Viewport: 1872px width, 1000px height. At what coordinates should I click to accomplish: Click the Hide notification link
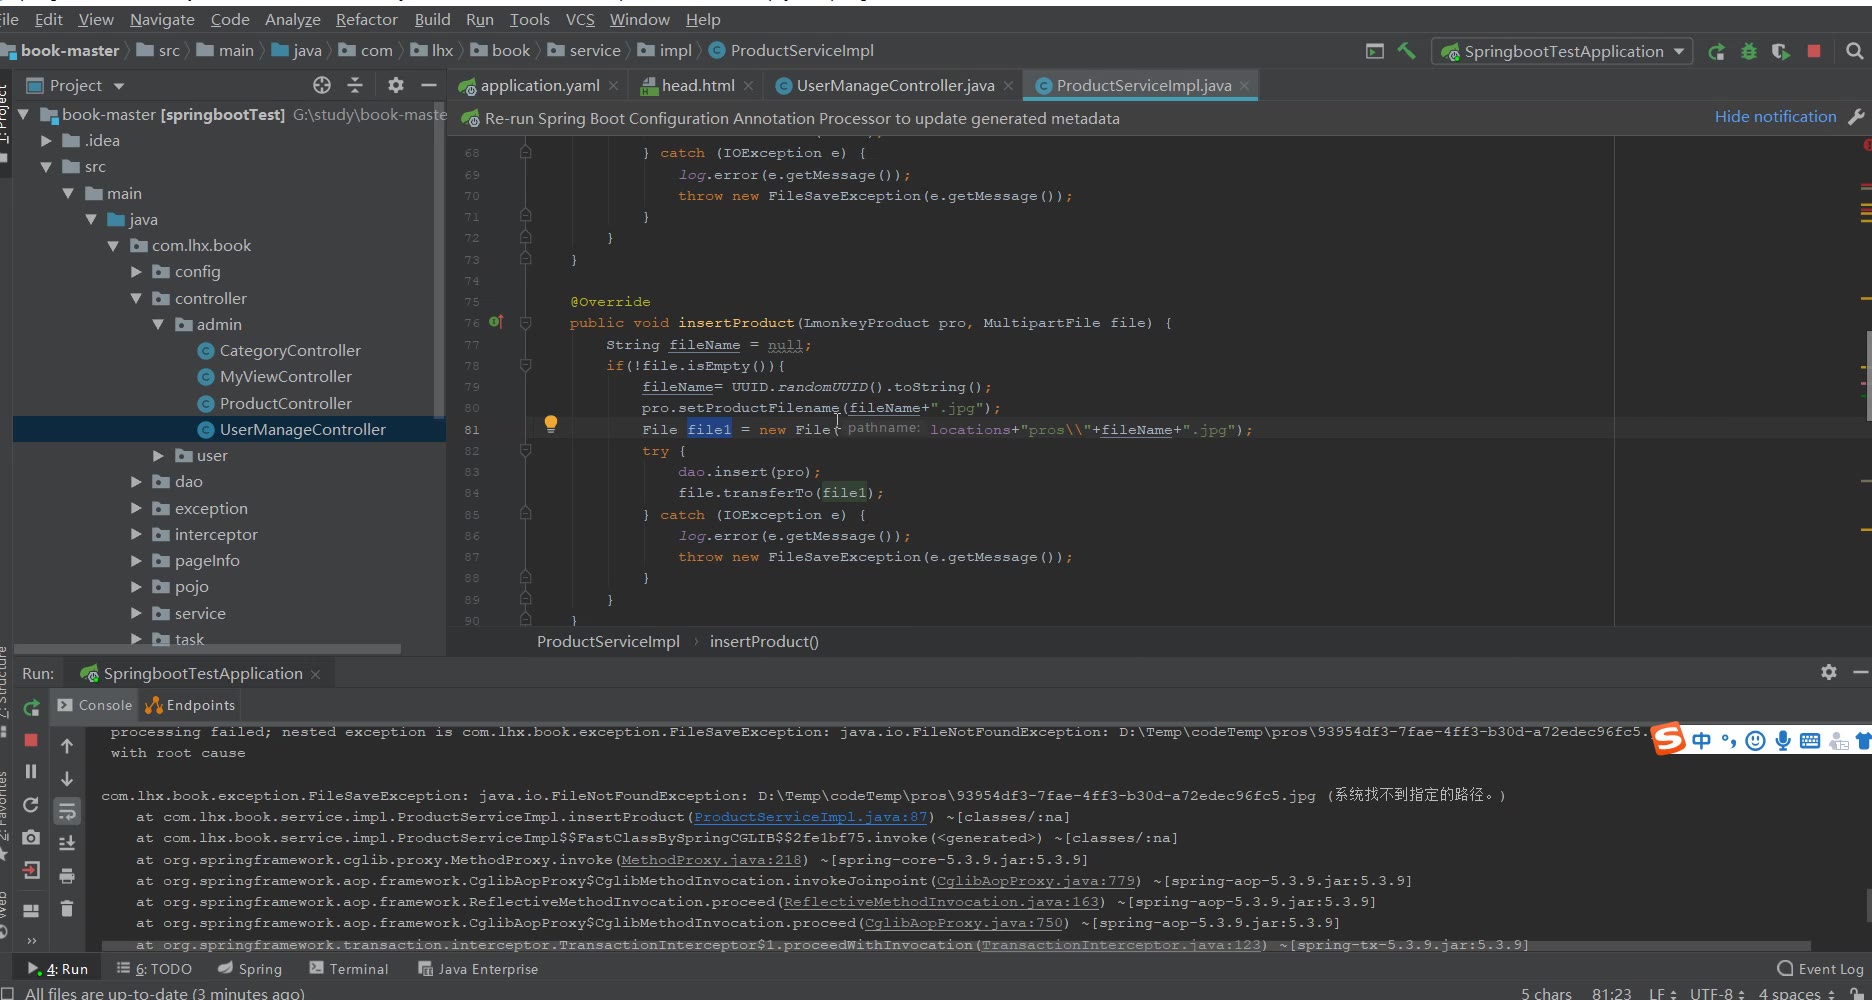coord(1775,117)
